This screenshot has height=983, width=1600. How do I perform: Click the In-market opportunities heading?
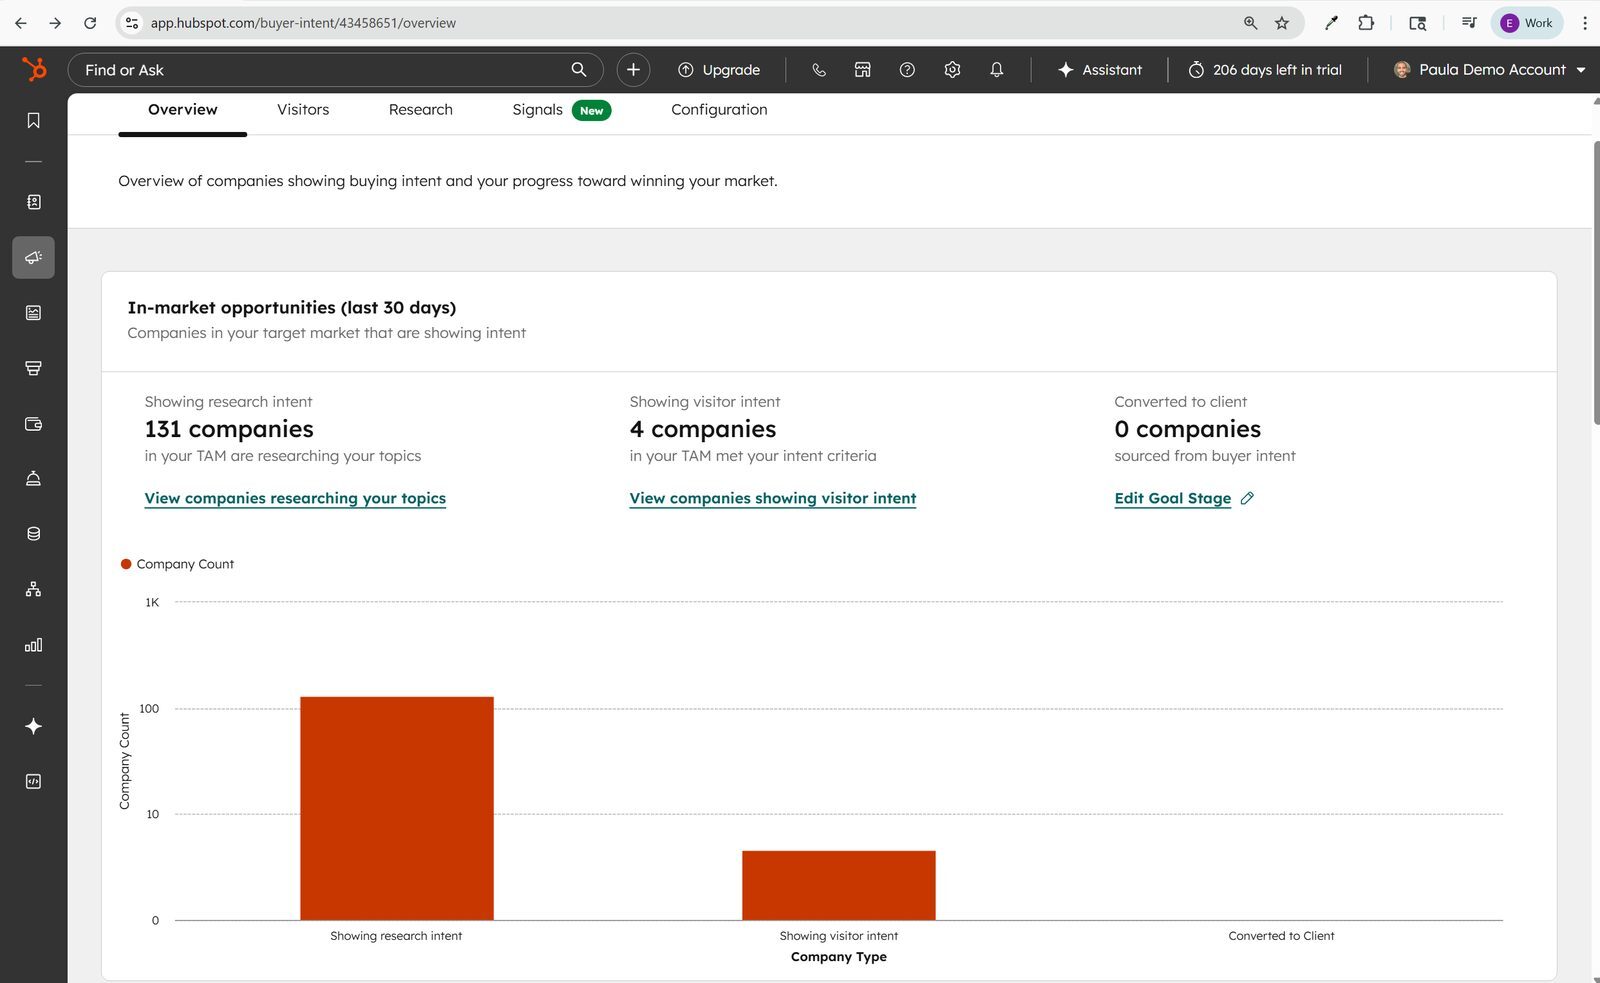291,307
